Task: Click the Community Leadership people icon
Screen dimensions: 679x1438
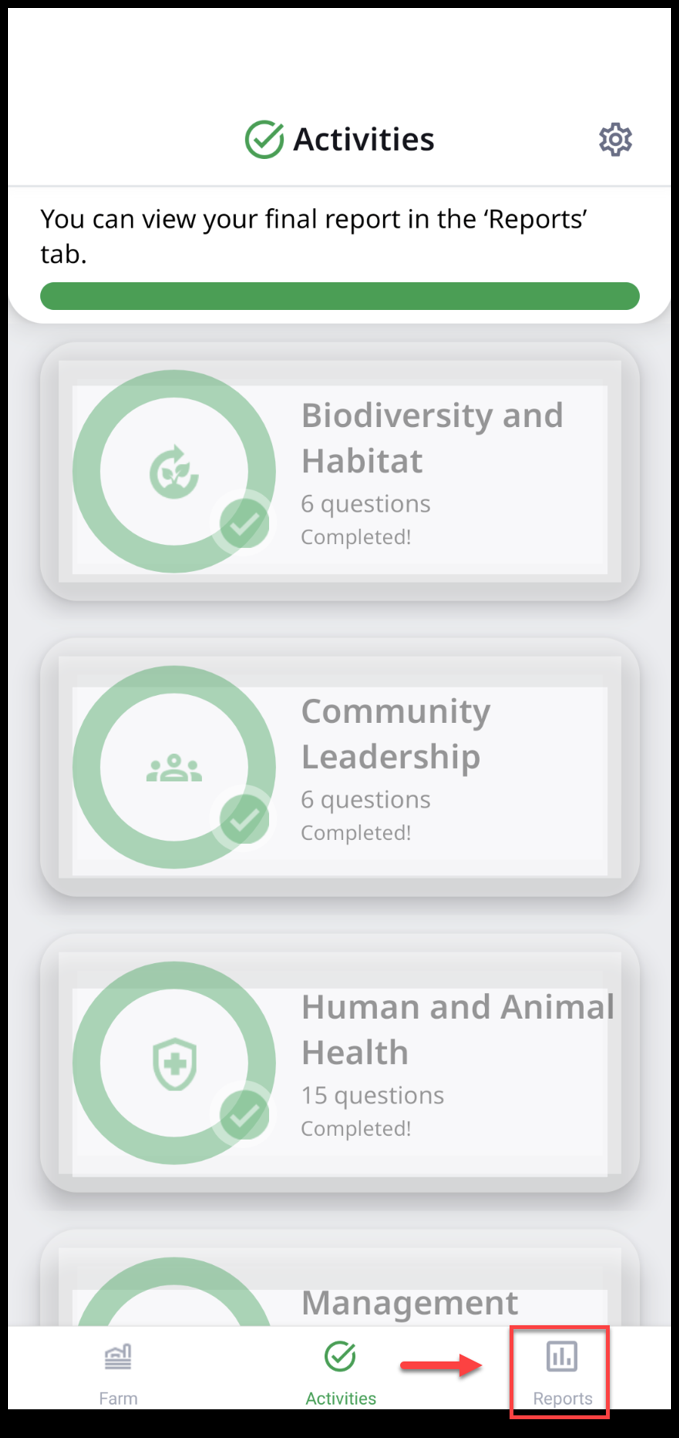Action: click(x=174, y=768)
